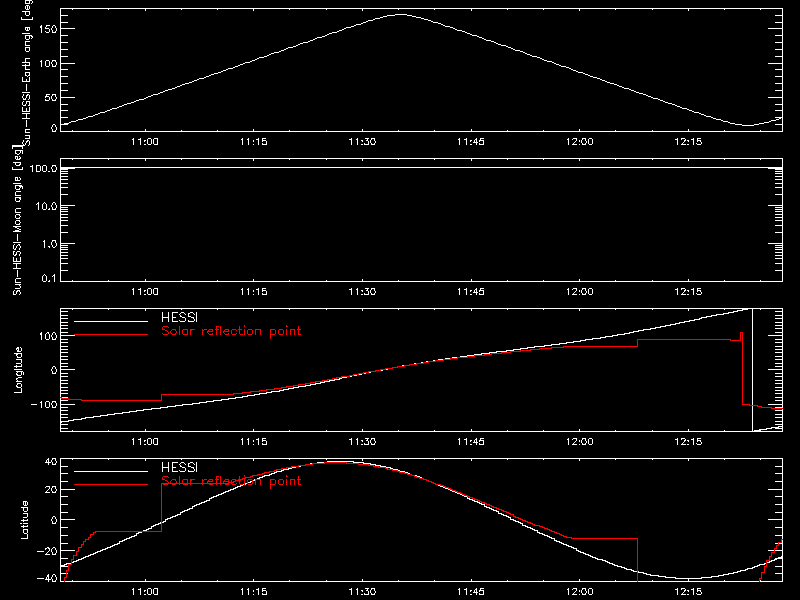Click the Latitude axis title
Screen dimensions: 800x600
click(24, 520)
